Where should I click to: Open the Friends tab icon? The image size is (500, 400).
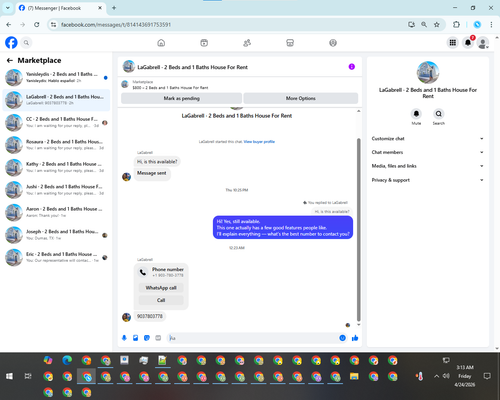[247, 43]
